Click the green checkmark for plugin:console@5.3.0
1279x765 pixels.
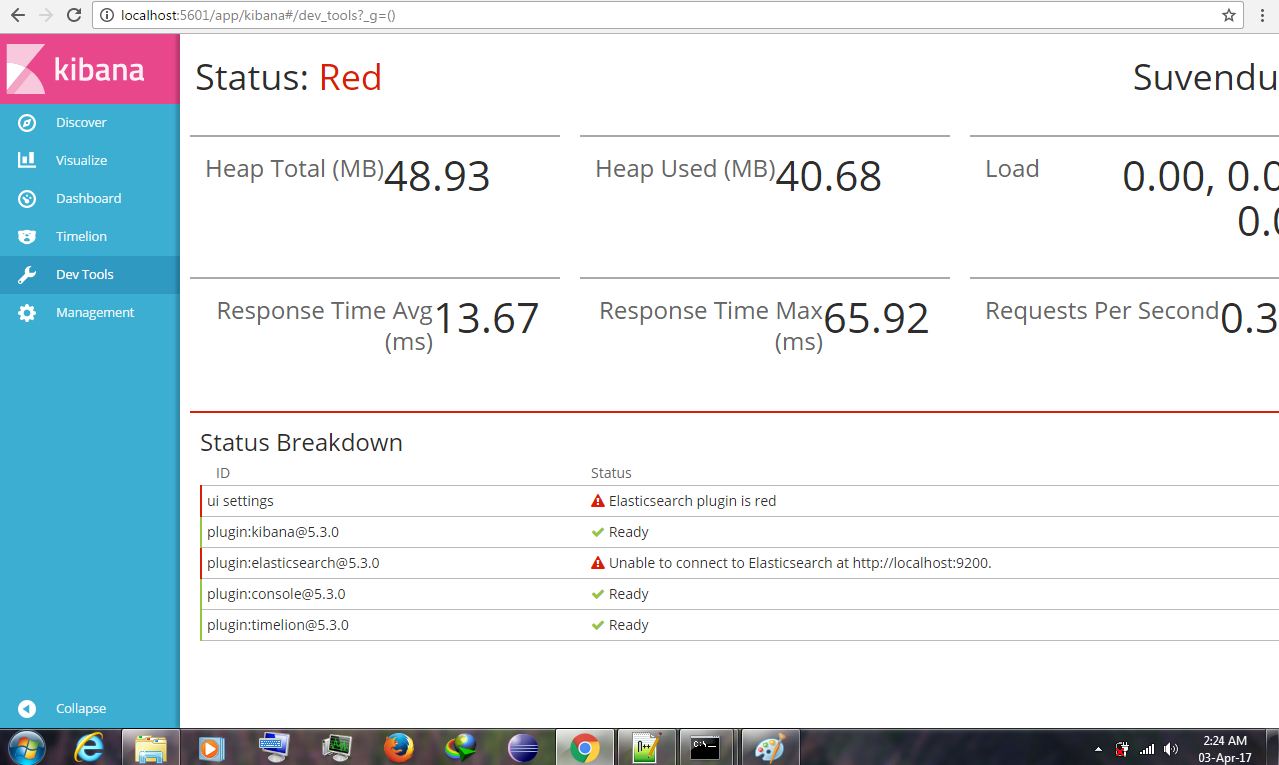point(598,594)
